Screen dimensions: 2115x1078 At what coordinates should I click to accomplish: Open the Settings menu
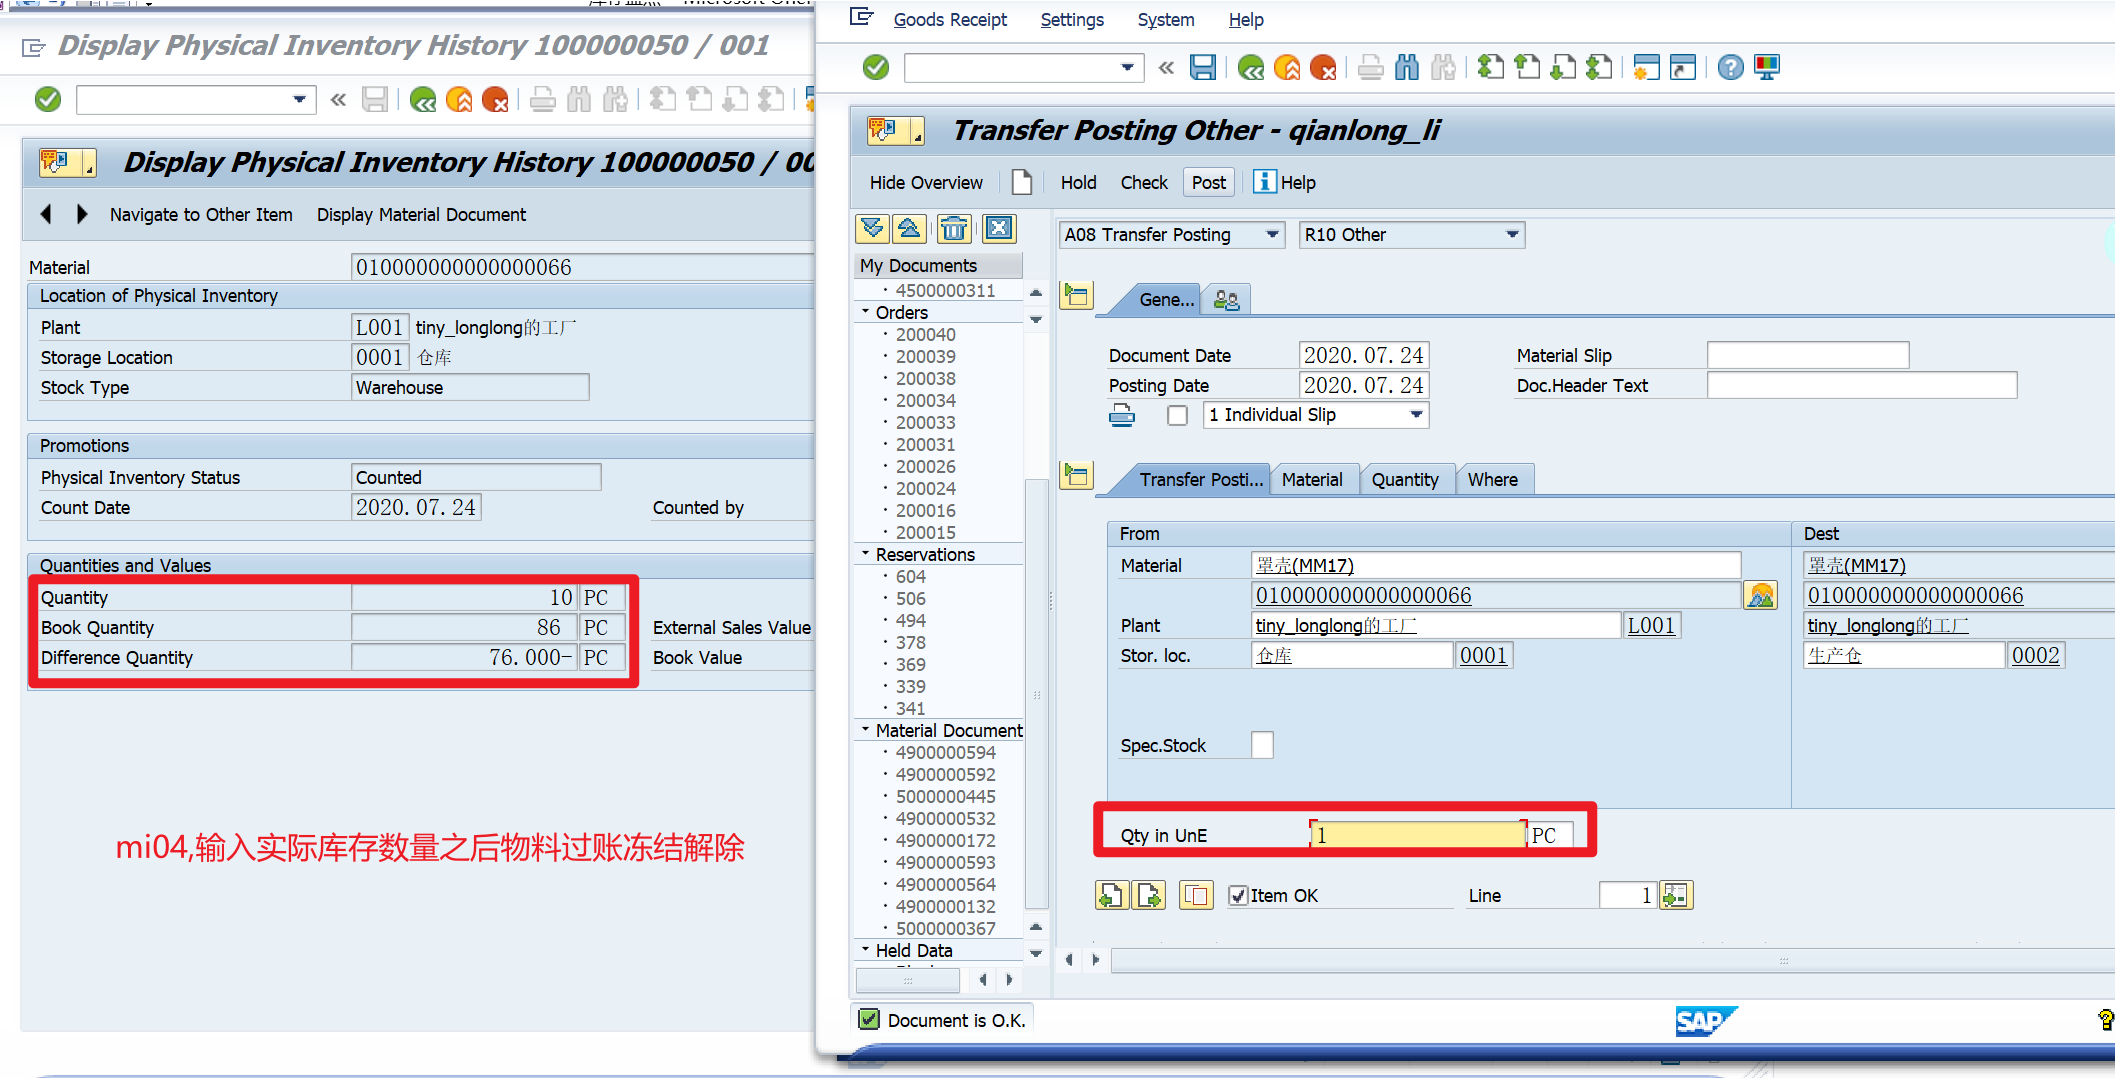(1072, 20)
